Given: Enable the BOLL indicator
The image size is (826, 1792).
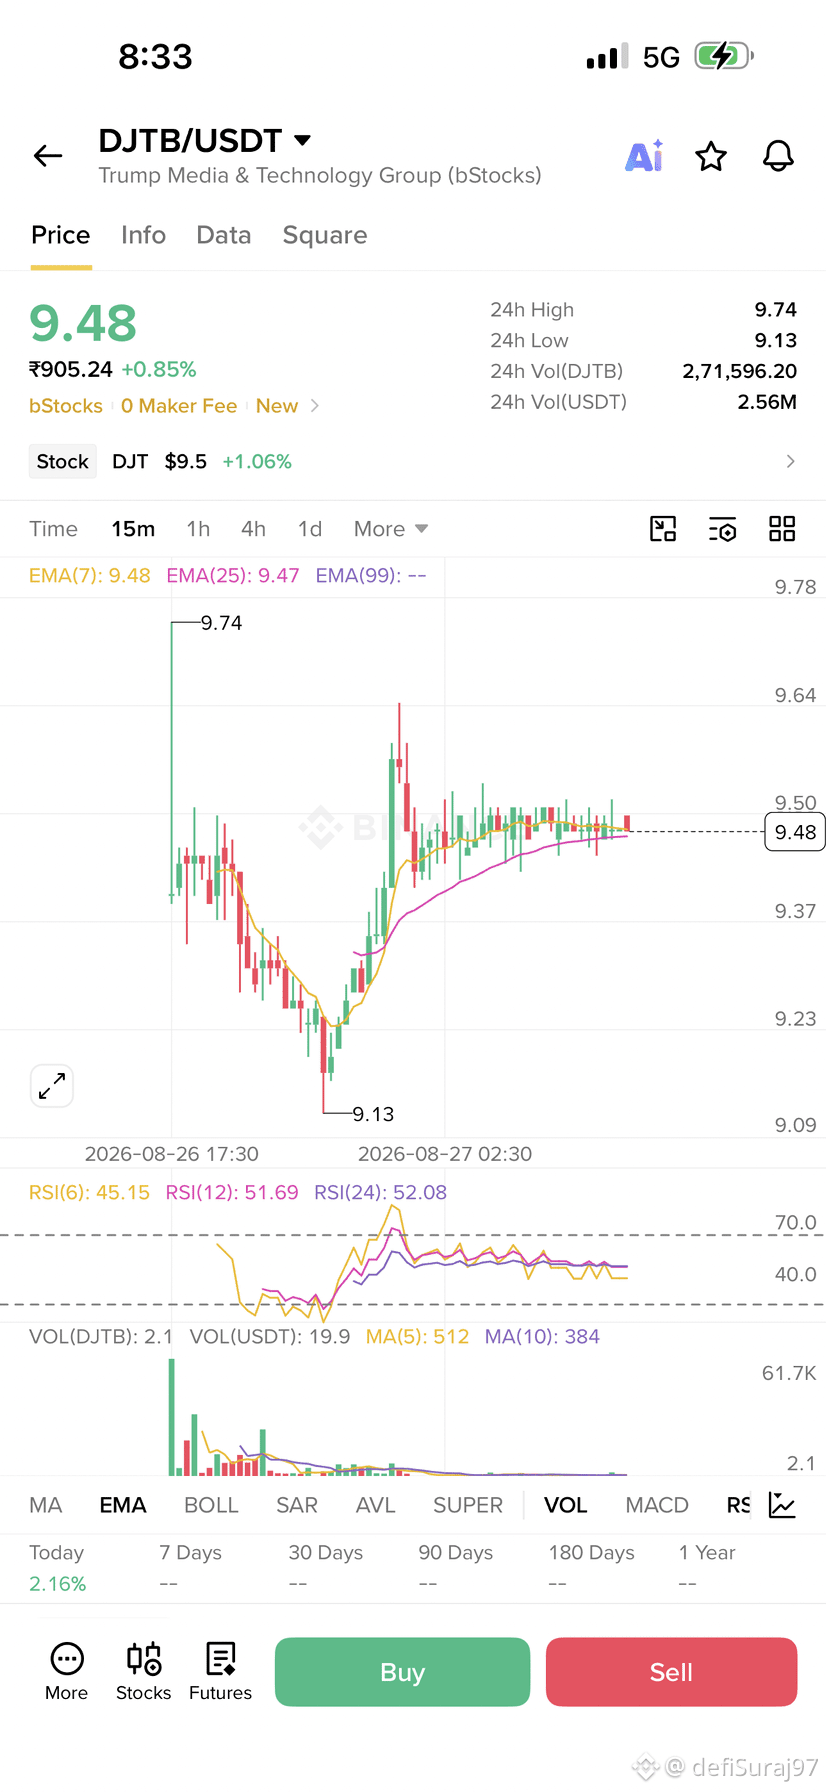Looking at the screenshot, I should [211, 1505].
